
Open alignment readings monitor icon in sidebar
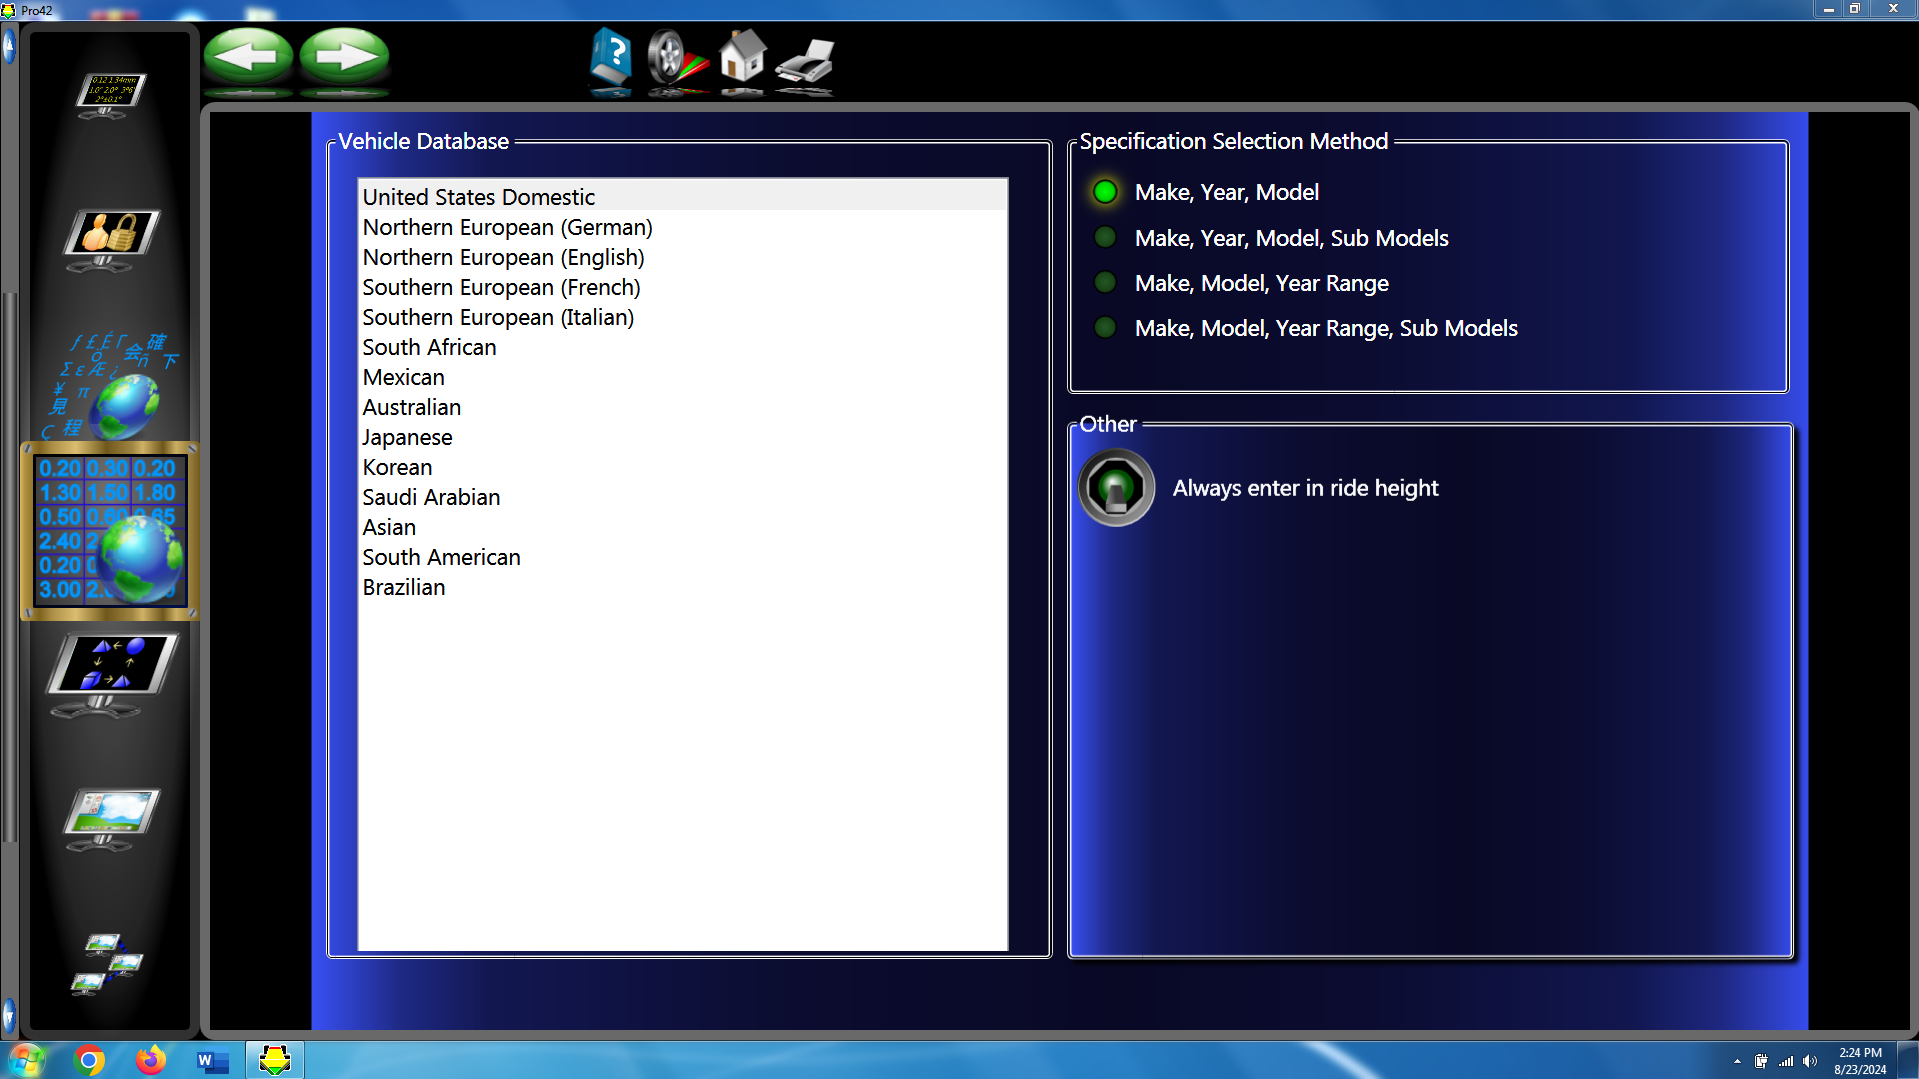click(111, 94)
